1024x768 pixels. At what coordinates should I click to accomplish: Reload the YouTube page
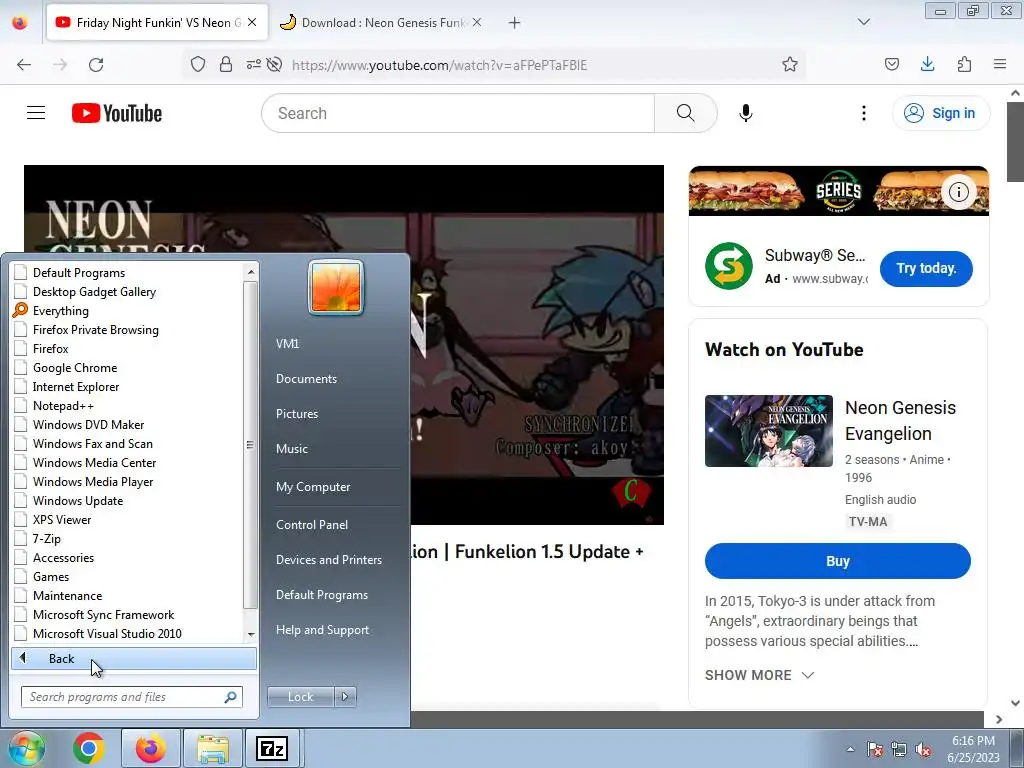pyautogui.click(x=96, y=65)
